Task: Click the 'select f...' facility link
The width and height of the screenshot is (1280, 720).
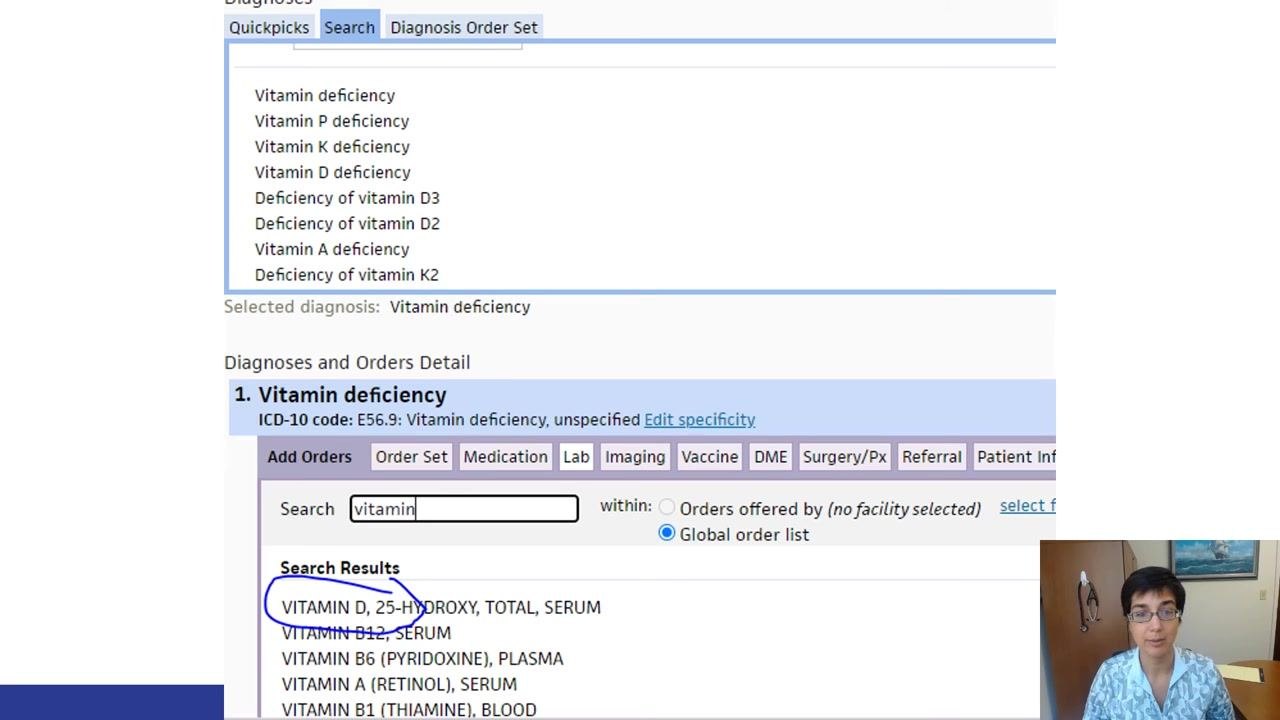Action: [x=1027, y=506]
